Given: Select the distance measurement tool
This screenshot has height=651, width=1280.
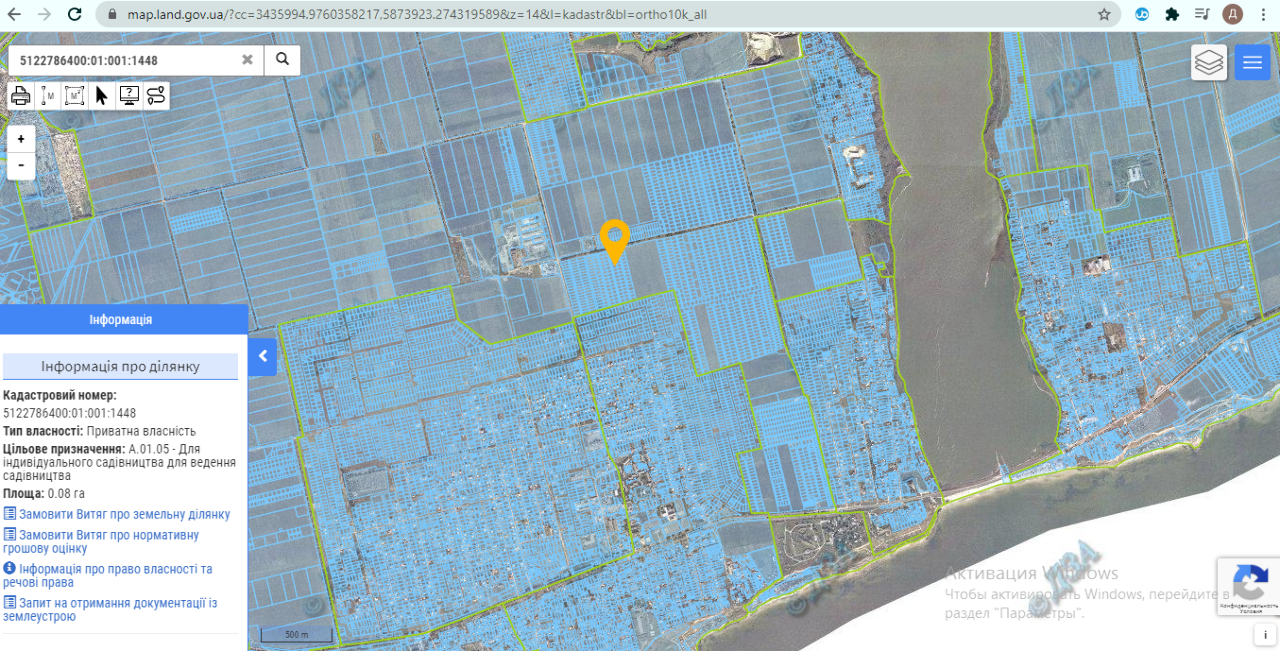Looking at the screenshot, I should [48, 96].
